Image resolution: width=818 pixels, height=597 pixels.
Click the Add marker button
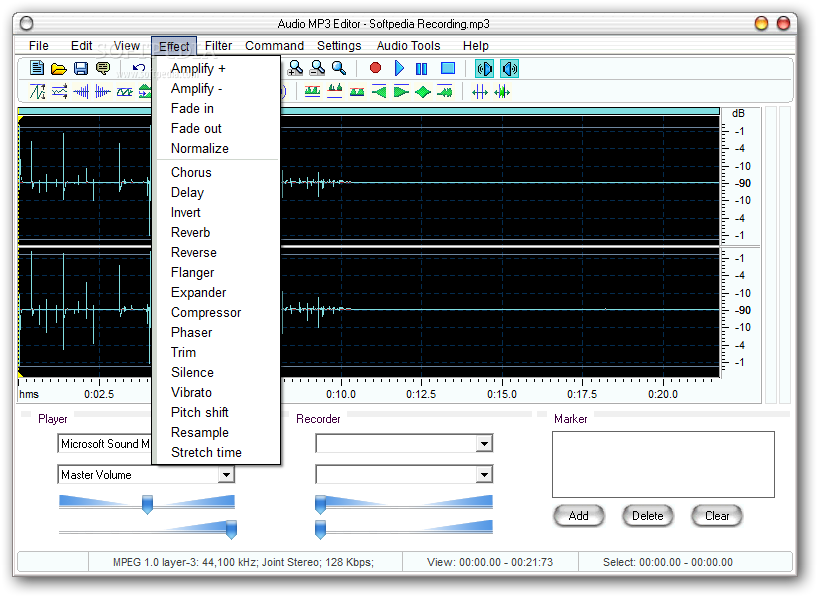click(x=579, y=516)
